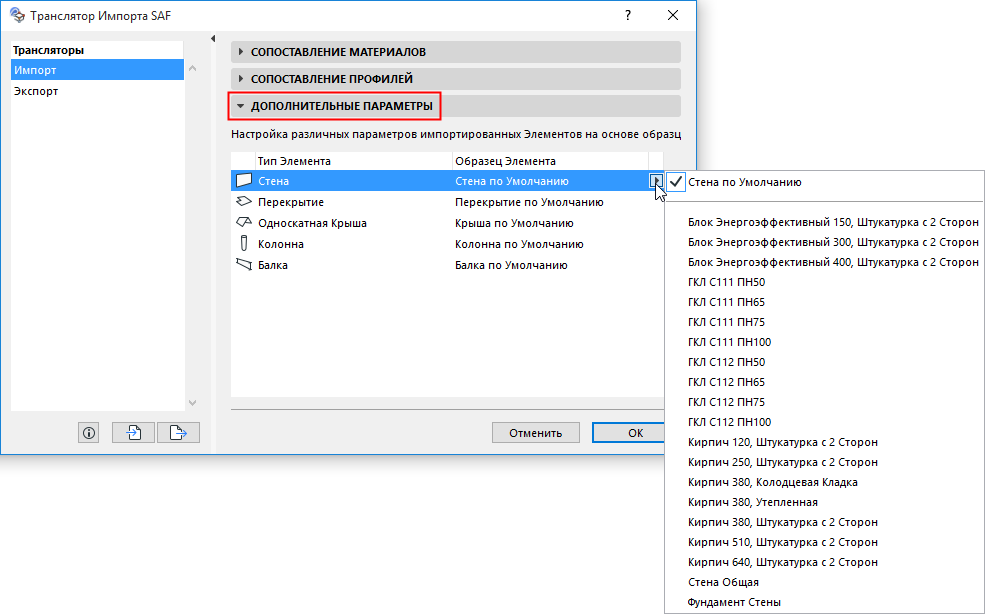Click Образец Элемента column header
985x614 pixels.
(x=550, y=161)
